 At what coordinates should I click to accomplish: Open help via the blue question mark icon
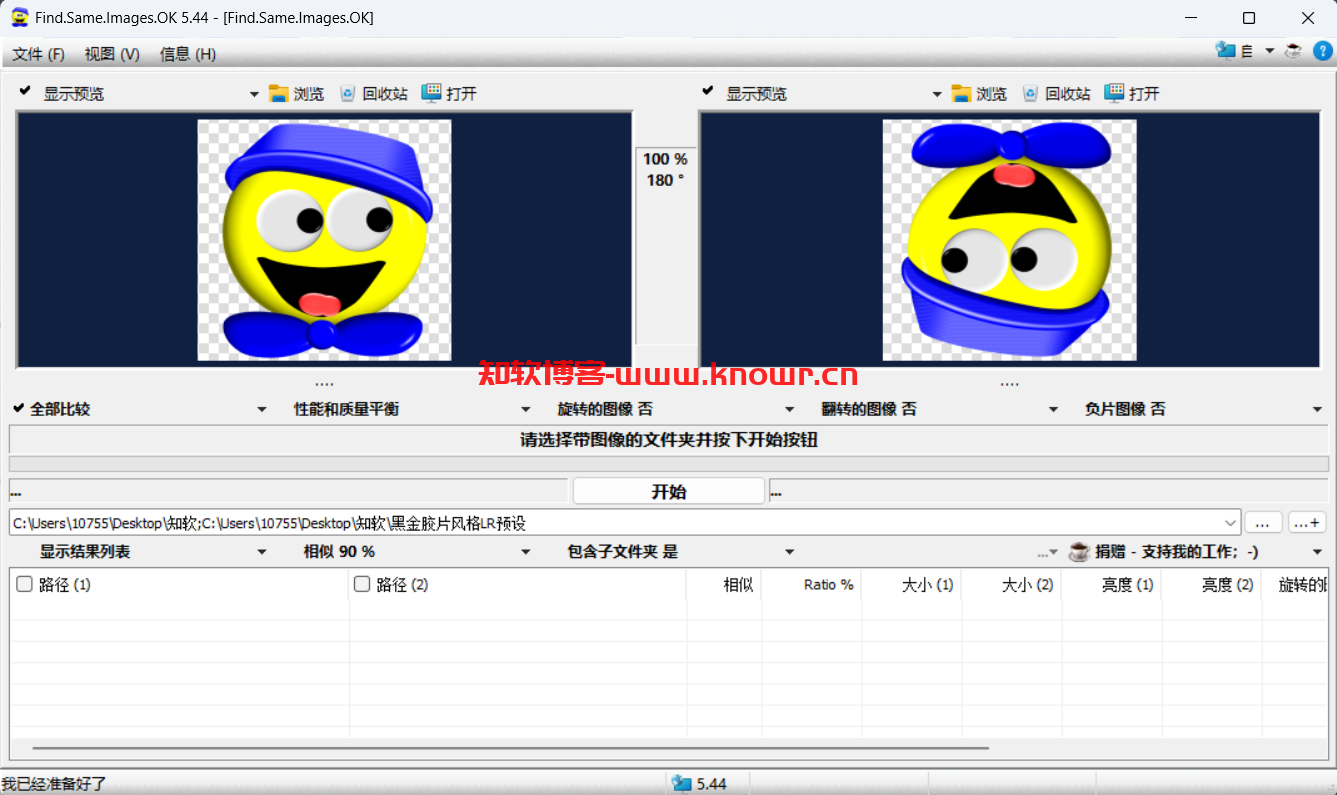1322,50
